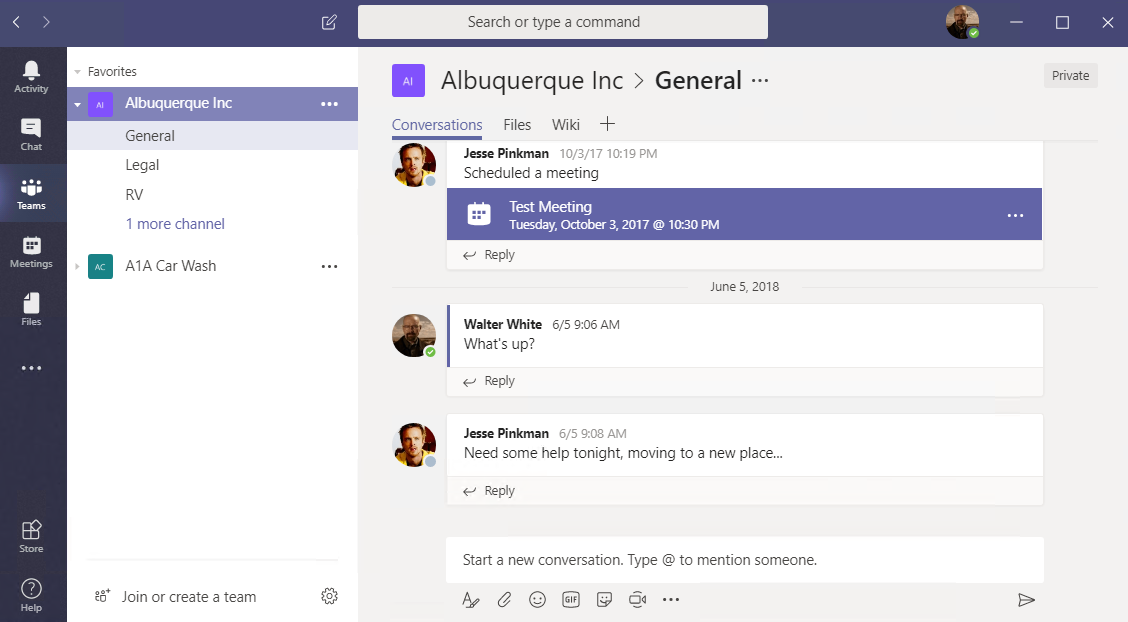The width and height of the screenshot is (1128, 622).
Task: Navigate forward with the right arrow
Action: [46, 22]
